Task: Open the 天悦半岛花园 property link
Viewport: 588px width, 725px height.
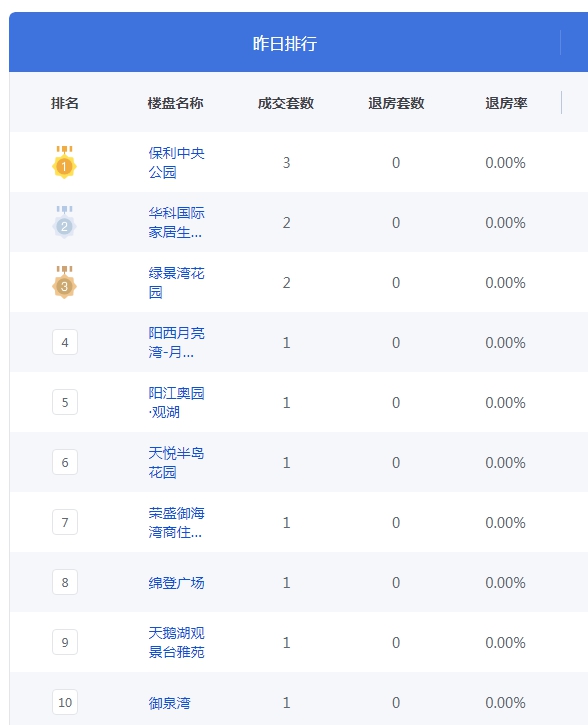Action: 176,462
